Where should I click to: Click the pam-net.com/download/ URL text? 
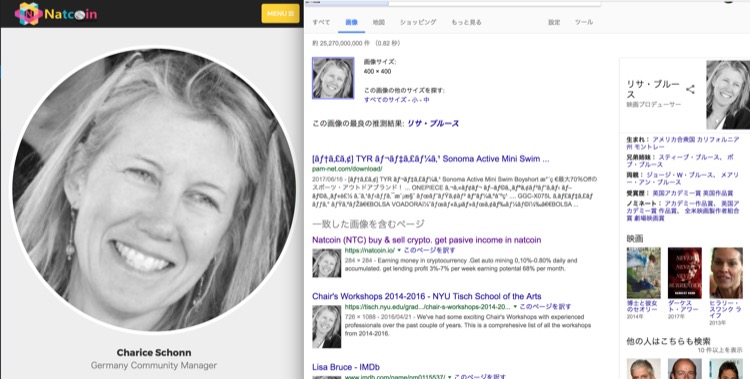[347, 169]
